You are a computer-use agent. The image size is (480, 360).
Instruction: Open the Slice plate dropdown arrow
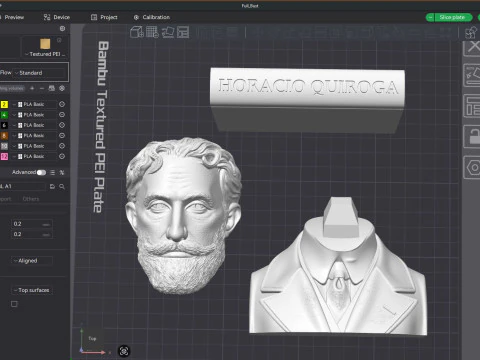pyautogui.click(x=430, y=17)
